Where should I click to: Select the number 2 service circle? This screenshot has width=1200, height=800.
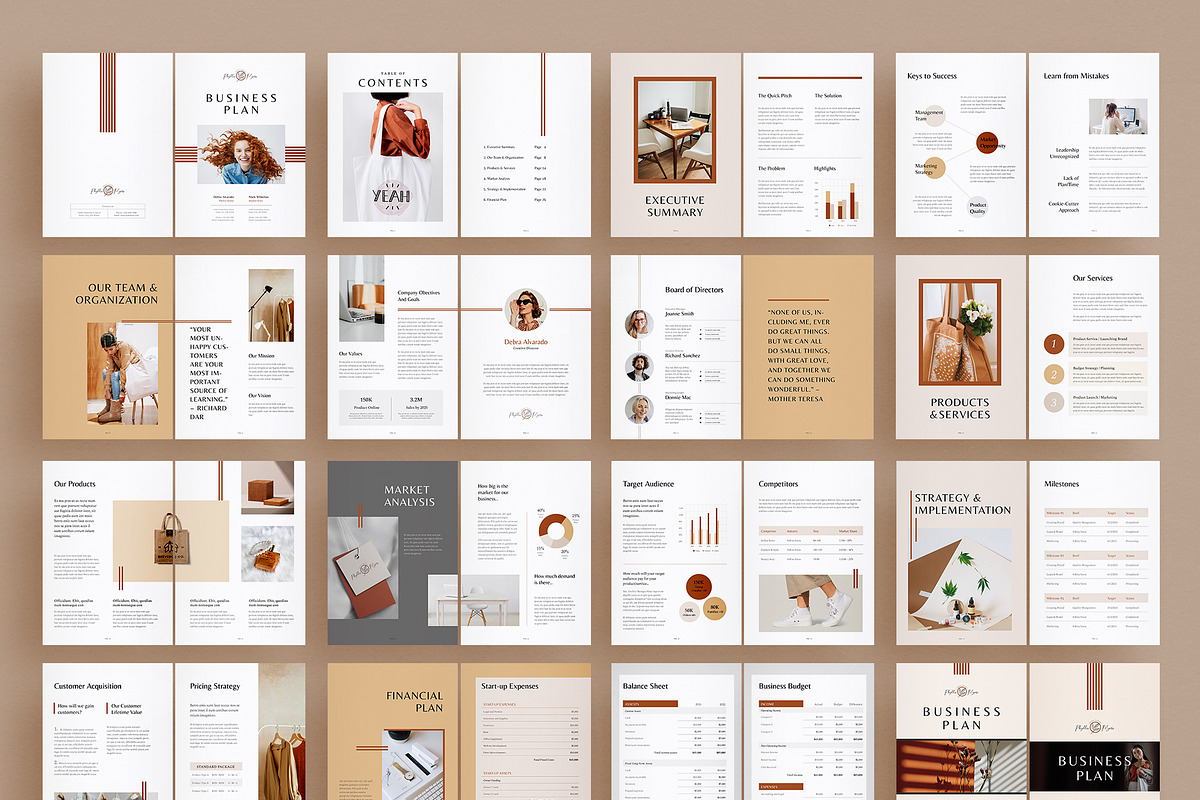[1053, 373]
